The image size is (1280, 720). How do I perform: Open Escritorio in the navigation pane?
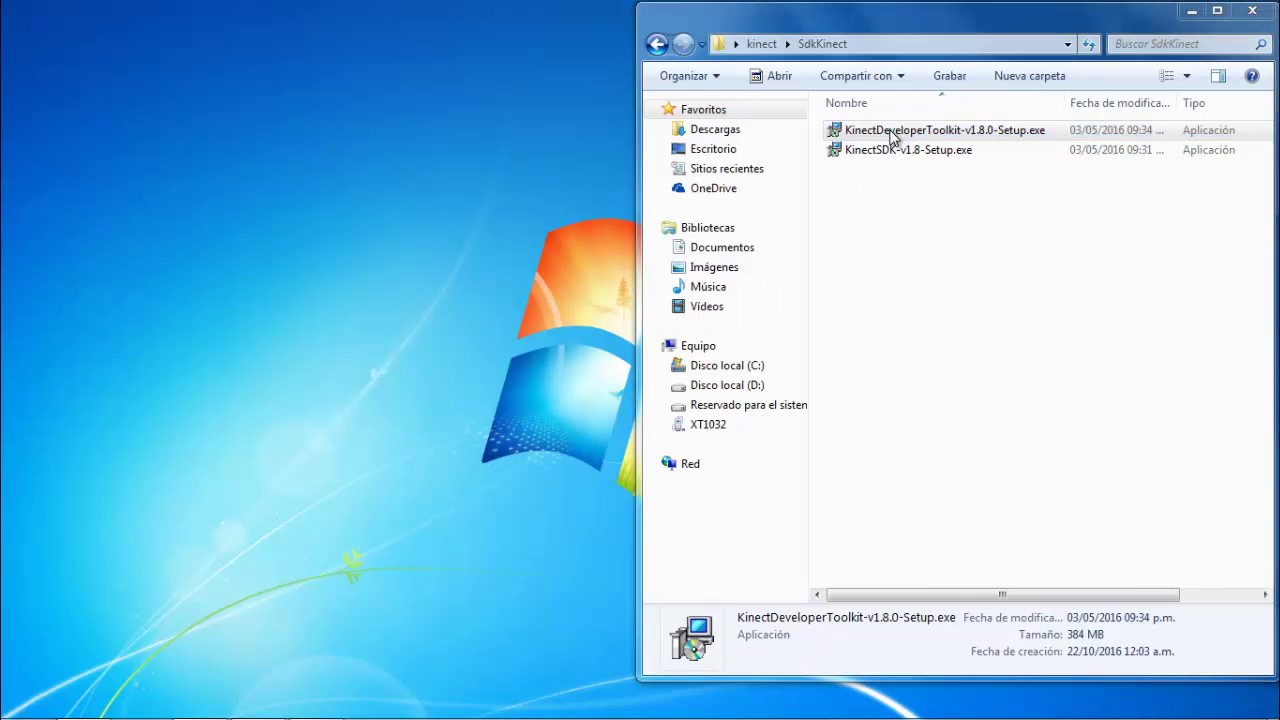[x=713, y=149]
